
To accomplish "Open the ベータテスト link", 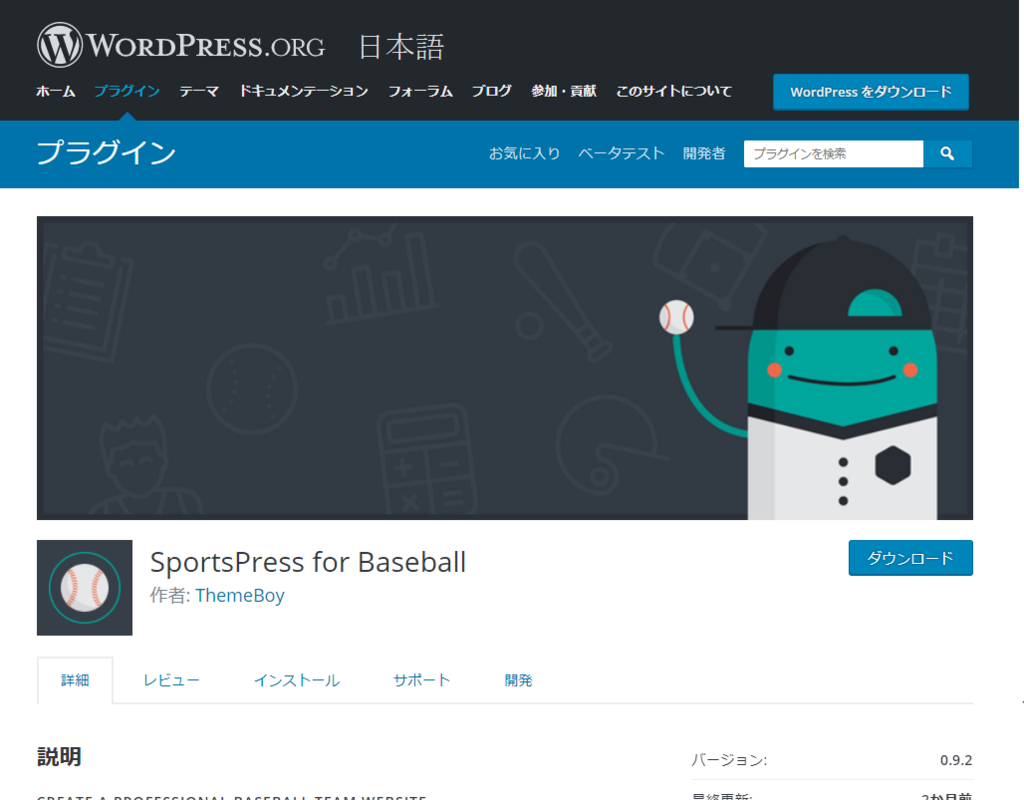I will point(621,153).
